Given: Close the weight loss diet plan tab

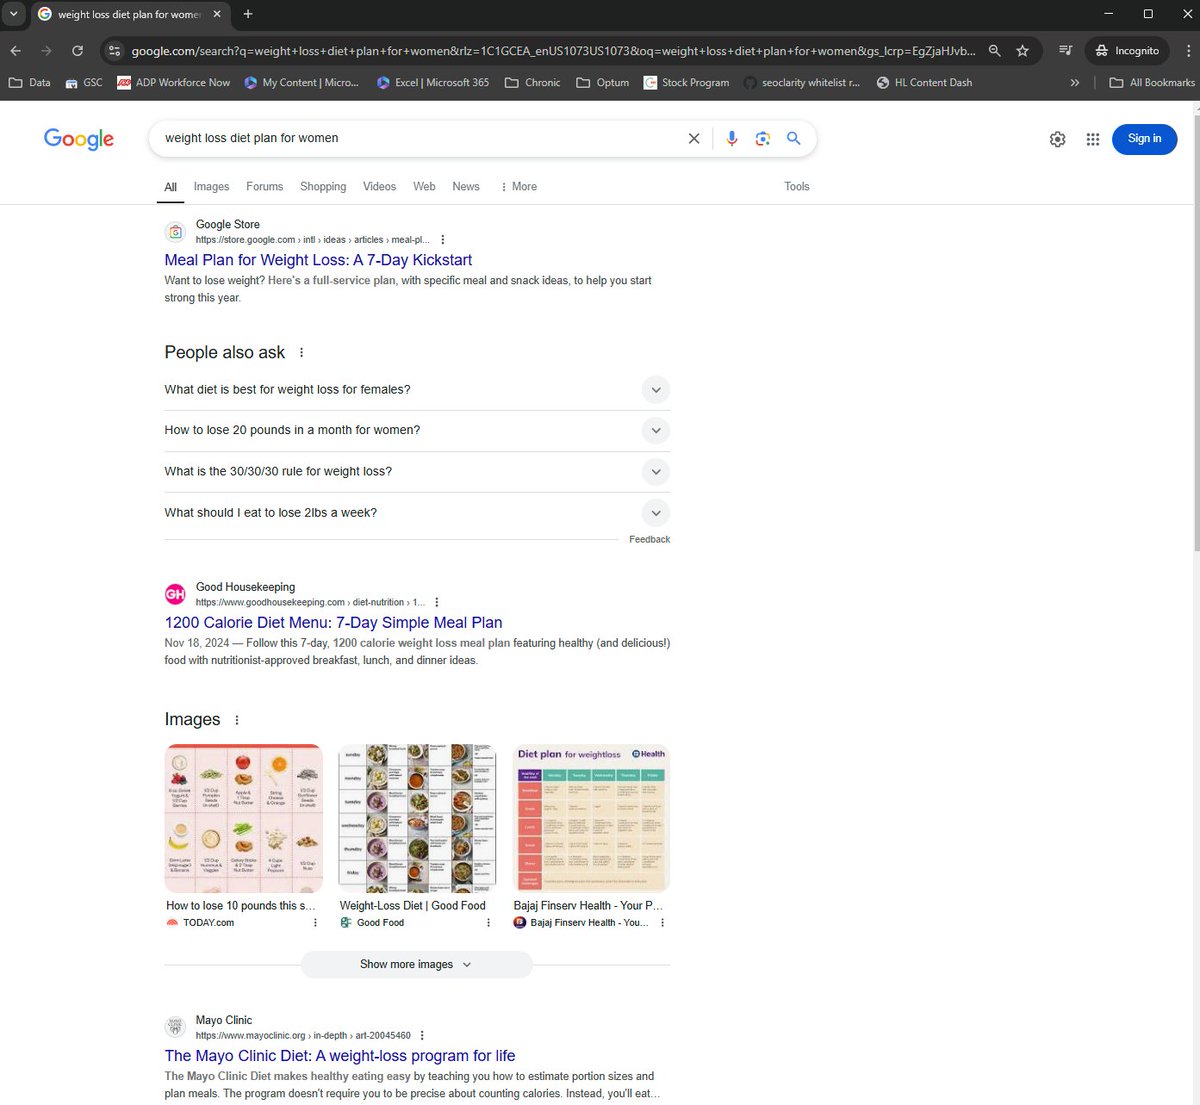Looking at the screenshot, I should [217, 14].
